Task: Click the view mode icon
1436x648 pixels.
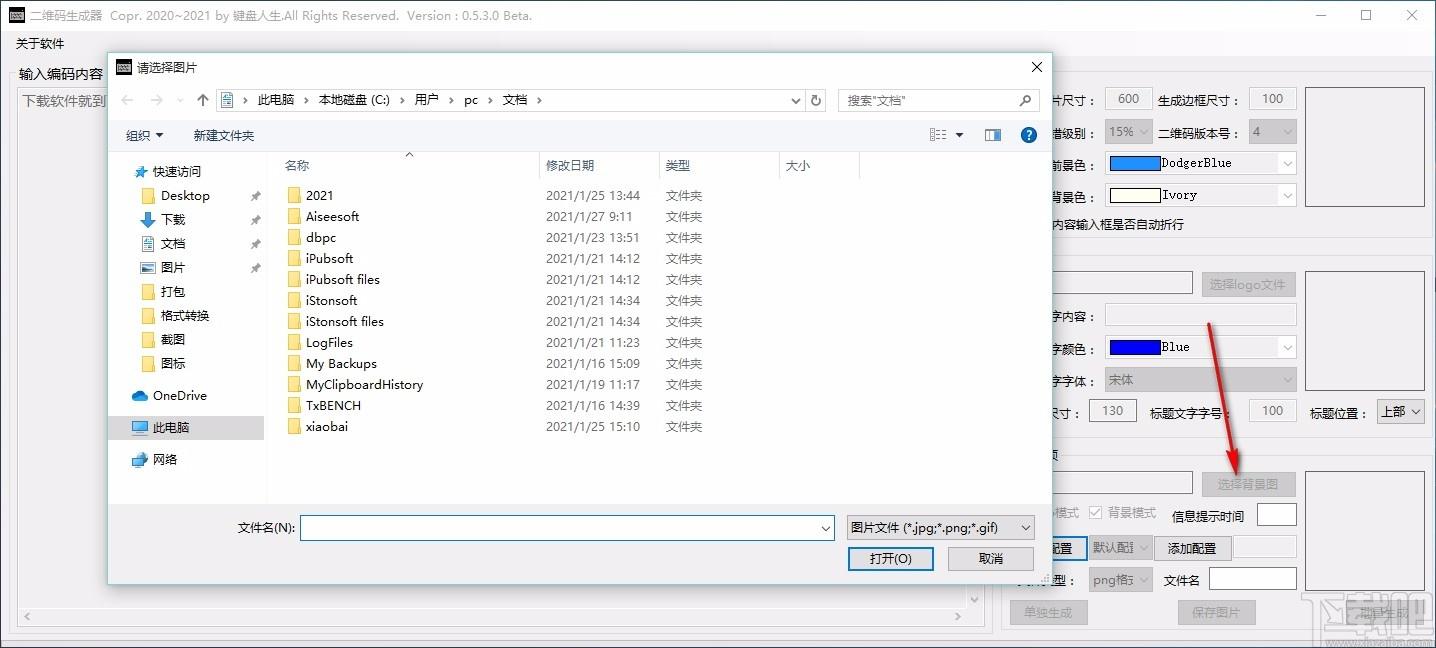Action: tap(938, 135)
